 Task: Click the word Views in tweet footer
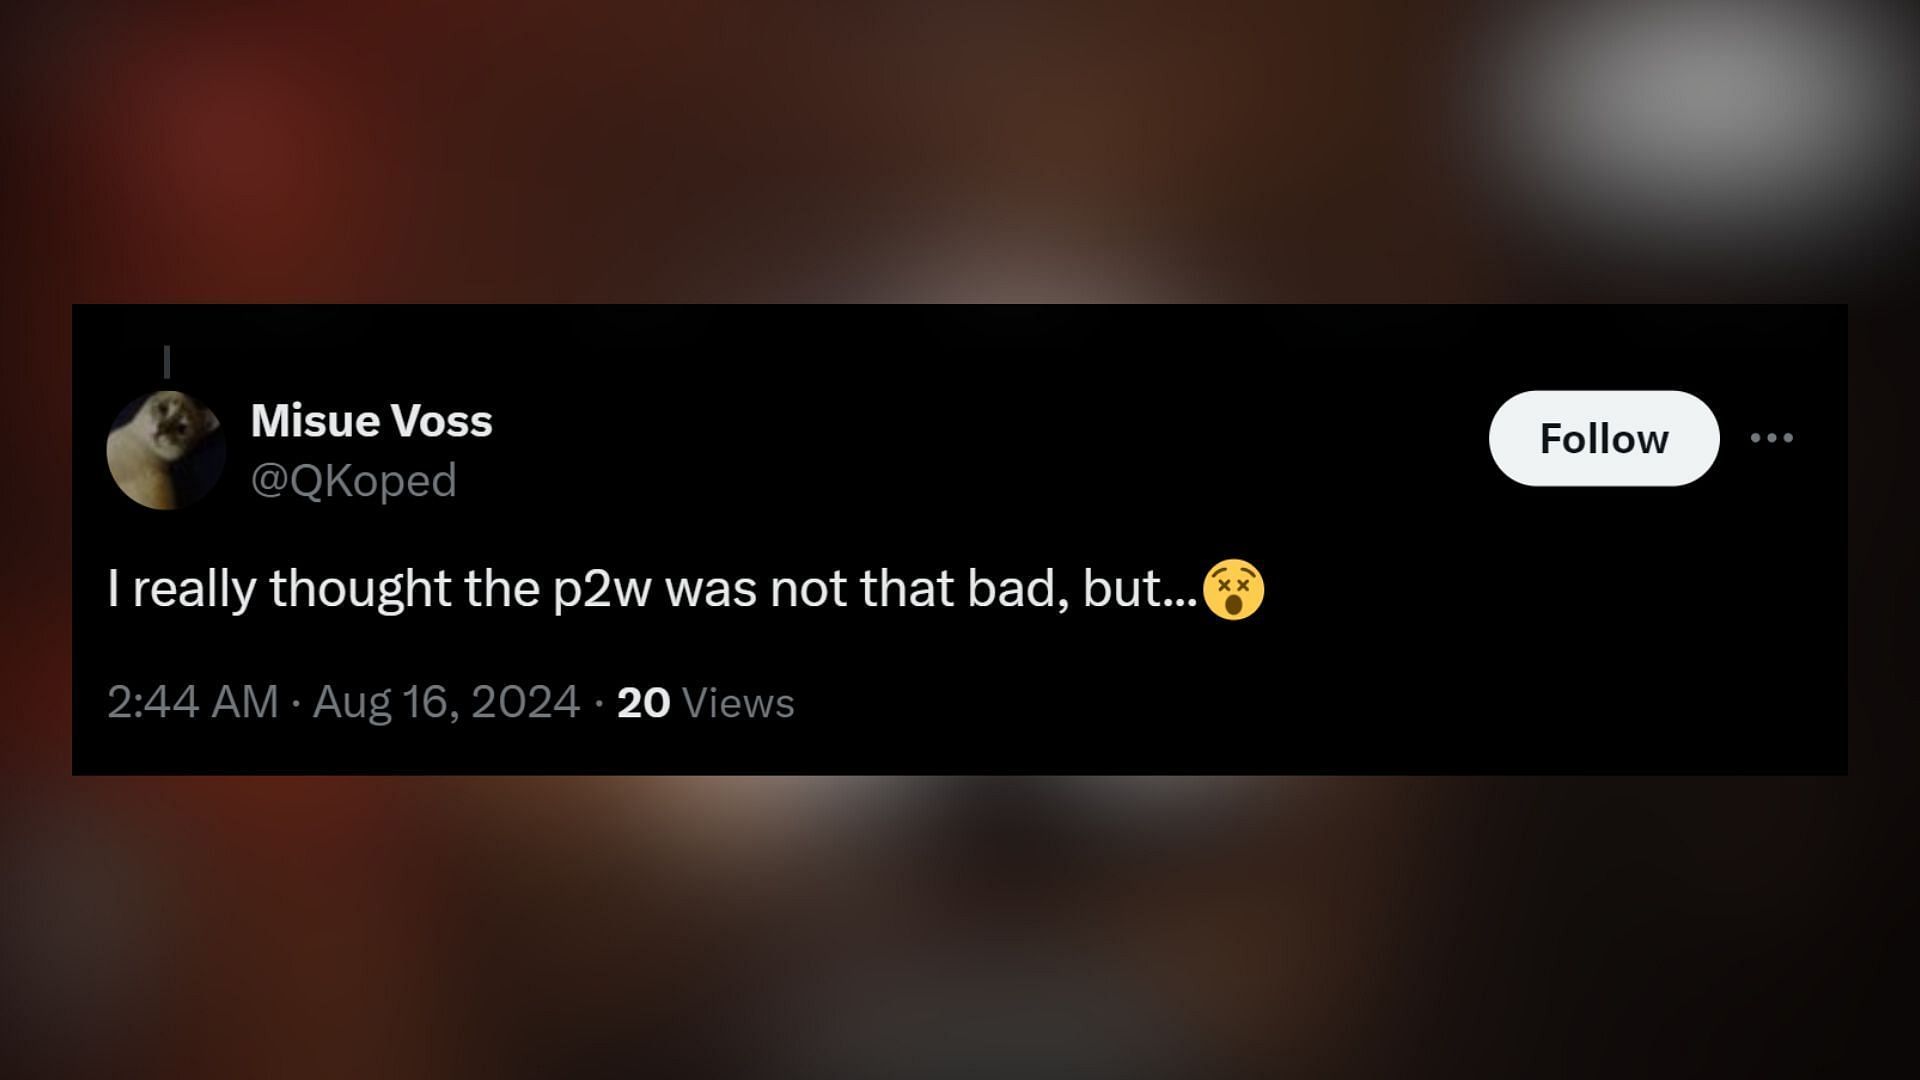(738, 702)
